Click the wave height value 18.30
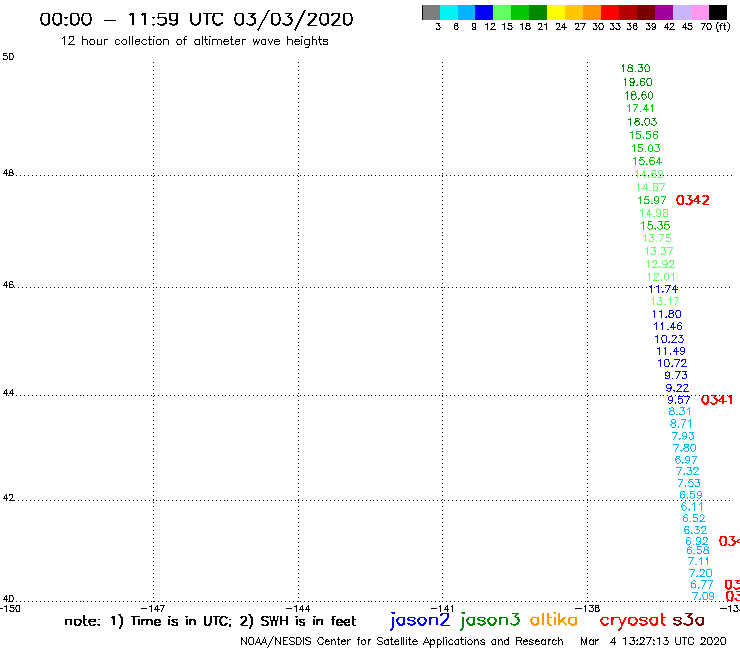The height and width of the screenshot is (650, 740). (635, 68)
